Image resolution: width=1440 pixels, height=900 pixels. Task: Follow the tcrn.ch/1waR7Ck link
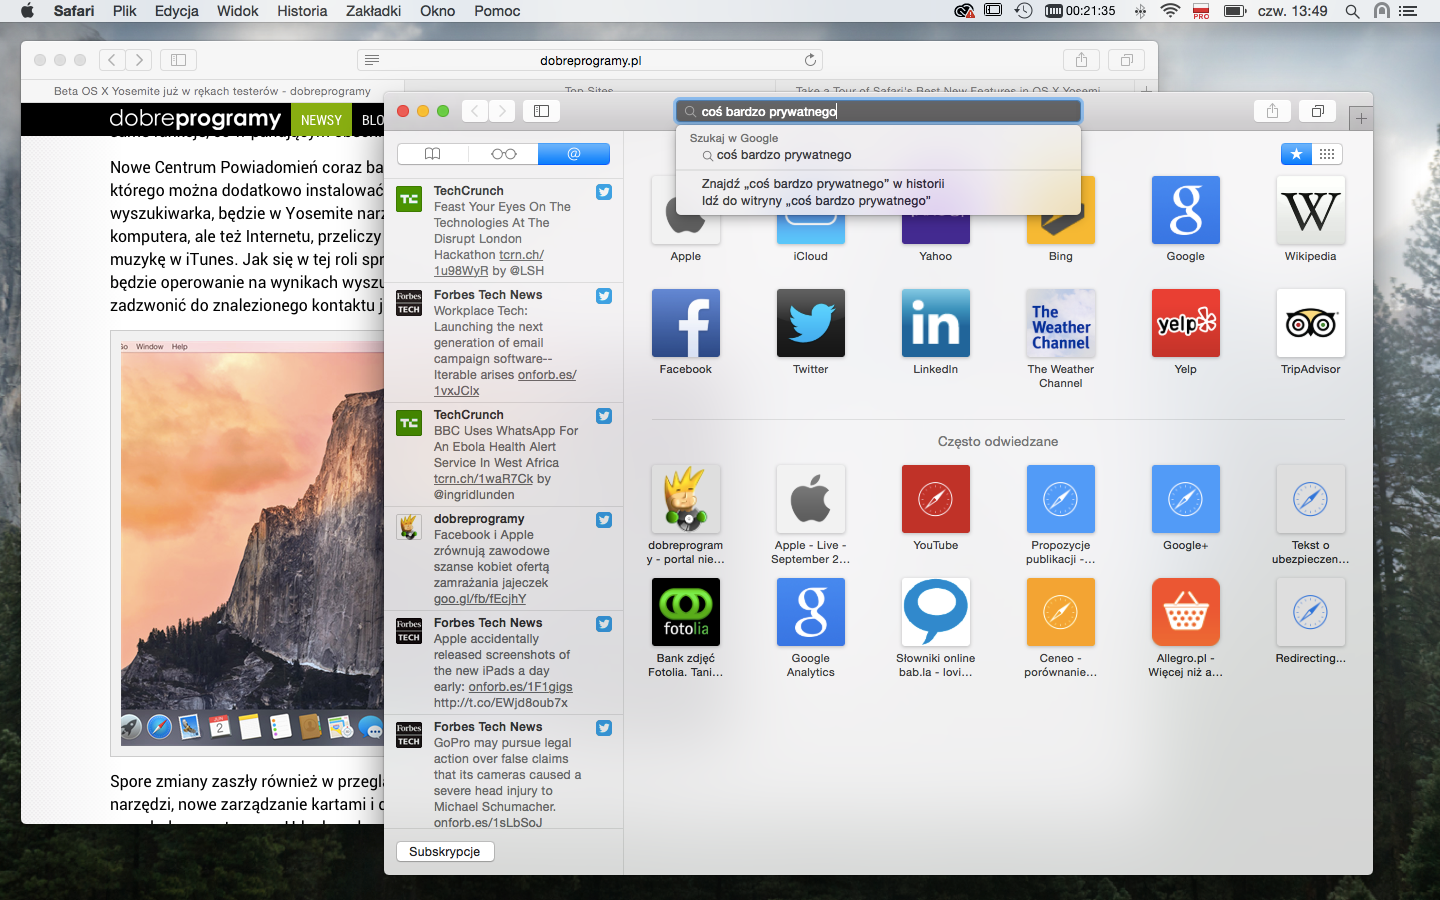coord(483,479)
